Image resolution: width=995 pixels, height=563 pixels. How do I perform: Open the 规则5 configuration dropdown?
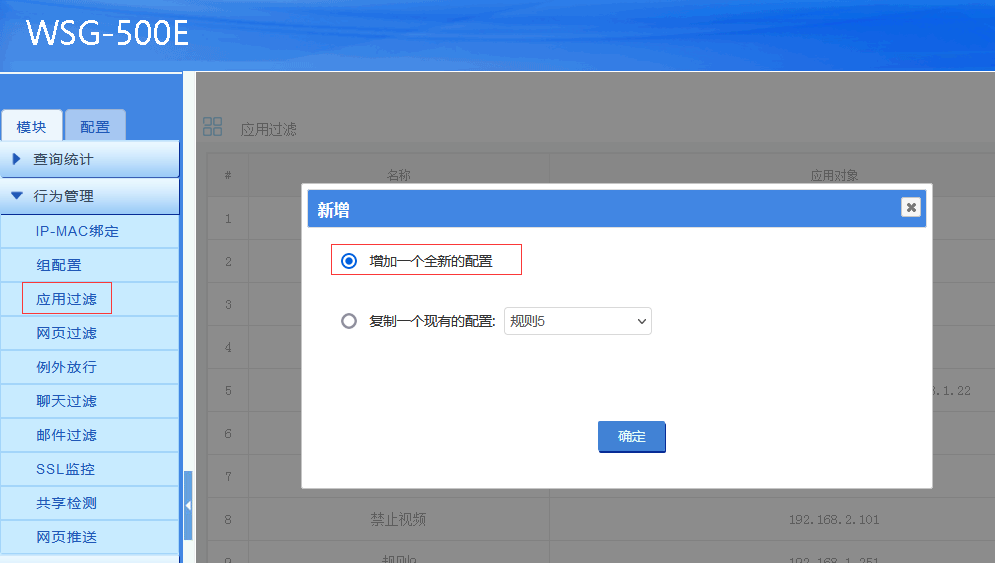(577, 321)
